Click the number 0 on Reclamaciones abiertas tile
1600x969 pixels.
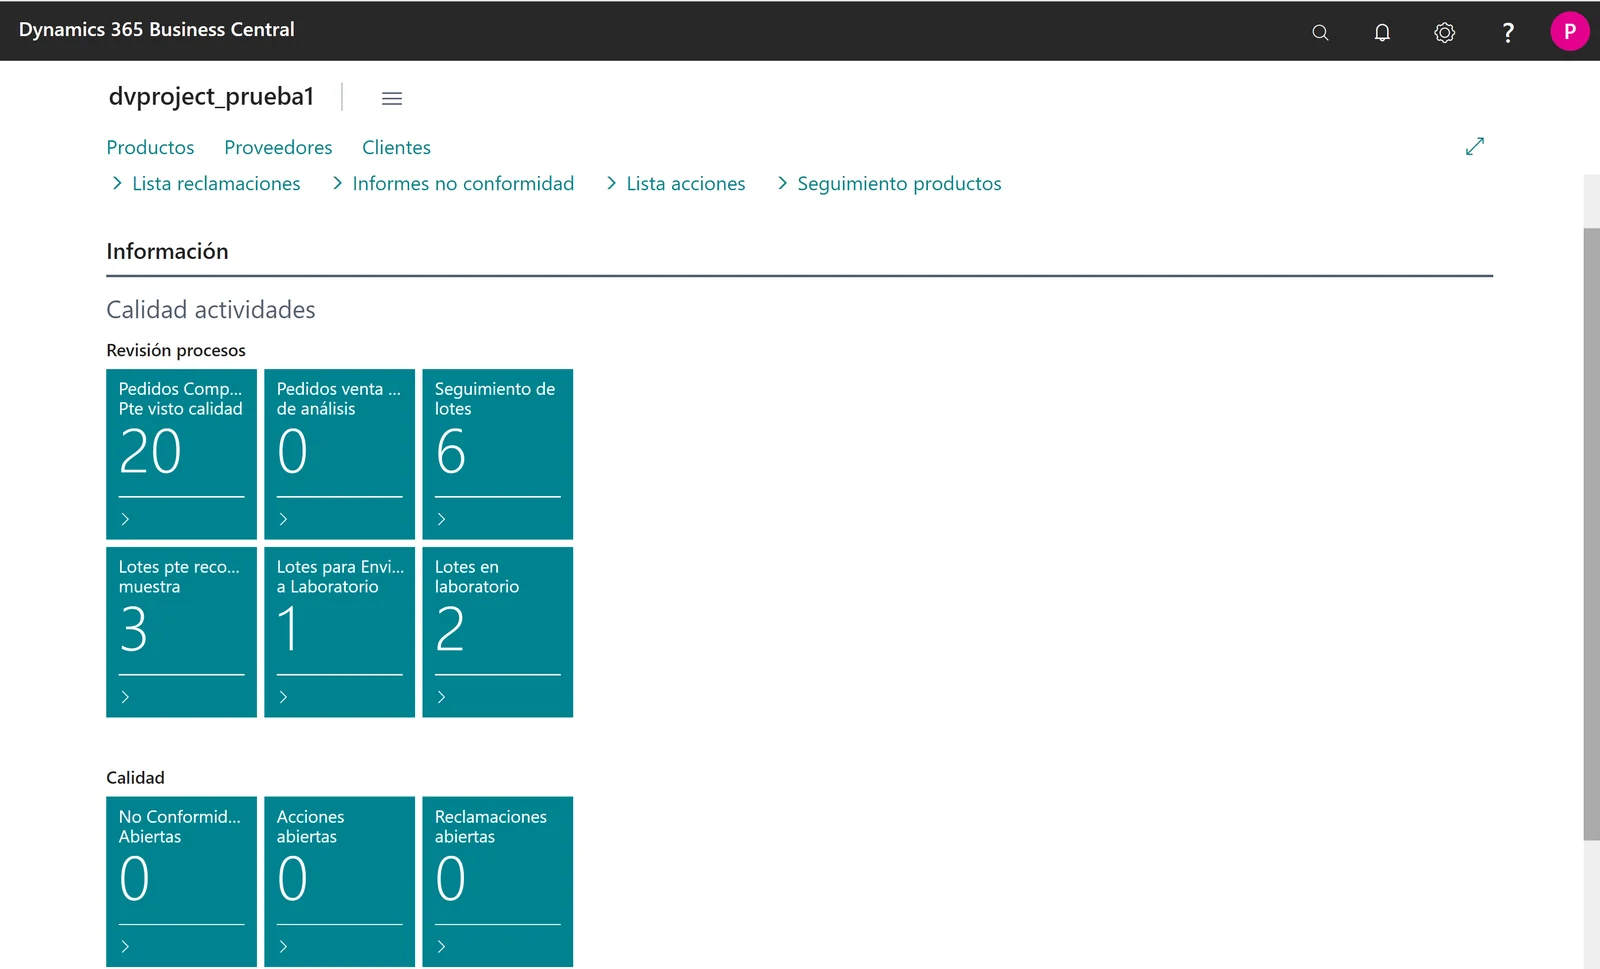click(451, 879)
